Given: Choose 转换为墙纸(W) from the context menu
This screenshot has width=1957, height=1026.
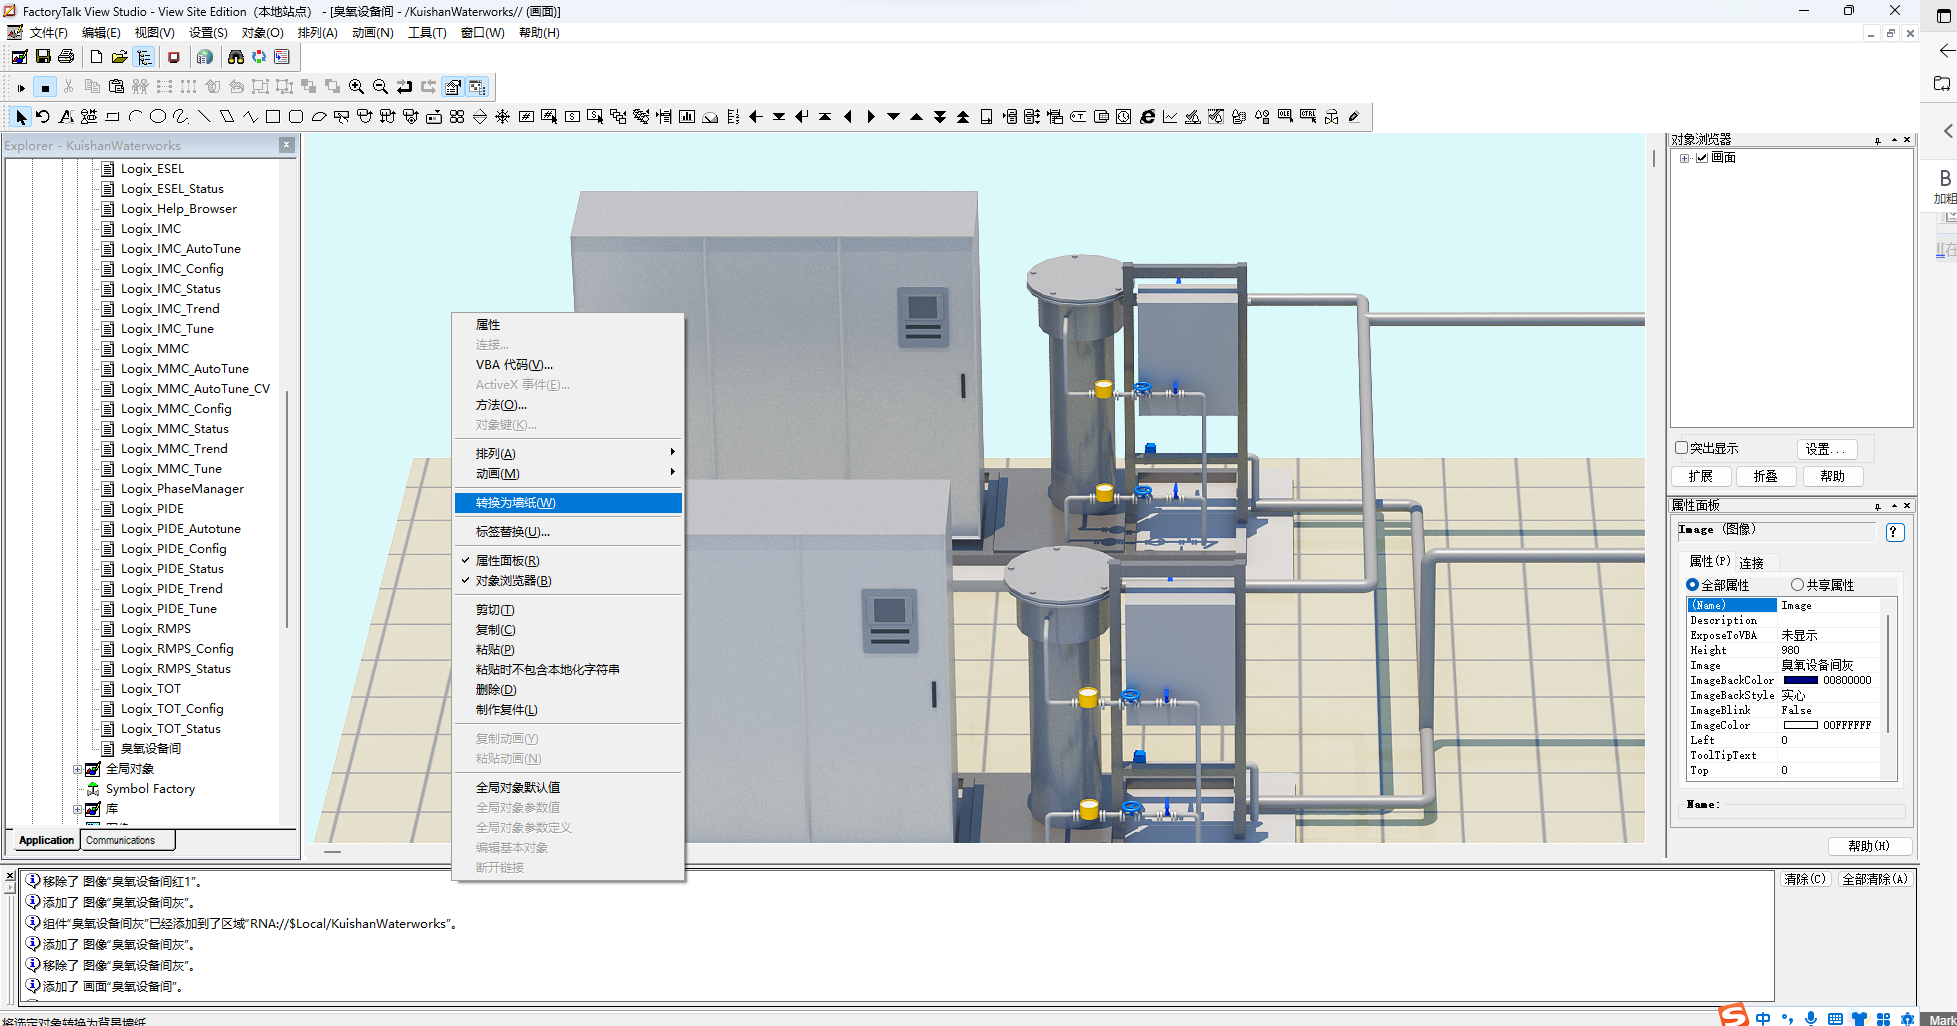Looking at the screenshot, I should click(567, 503).
